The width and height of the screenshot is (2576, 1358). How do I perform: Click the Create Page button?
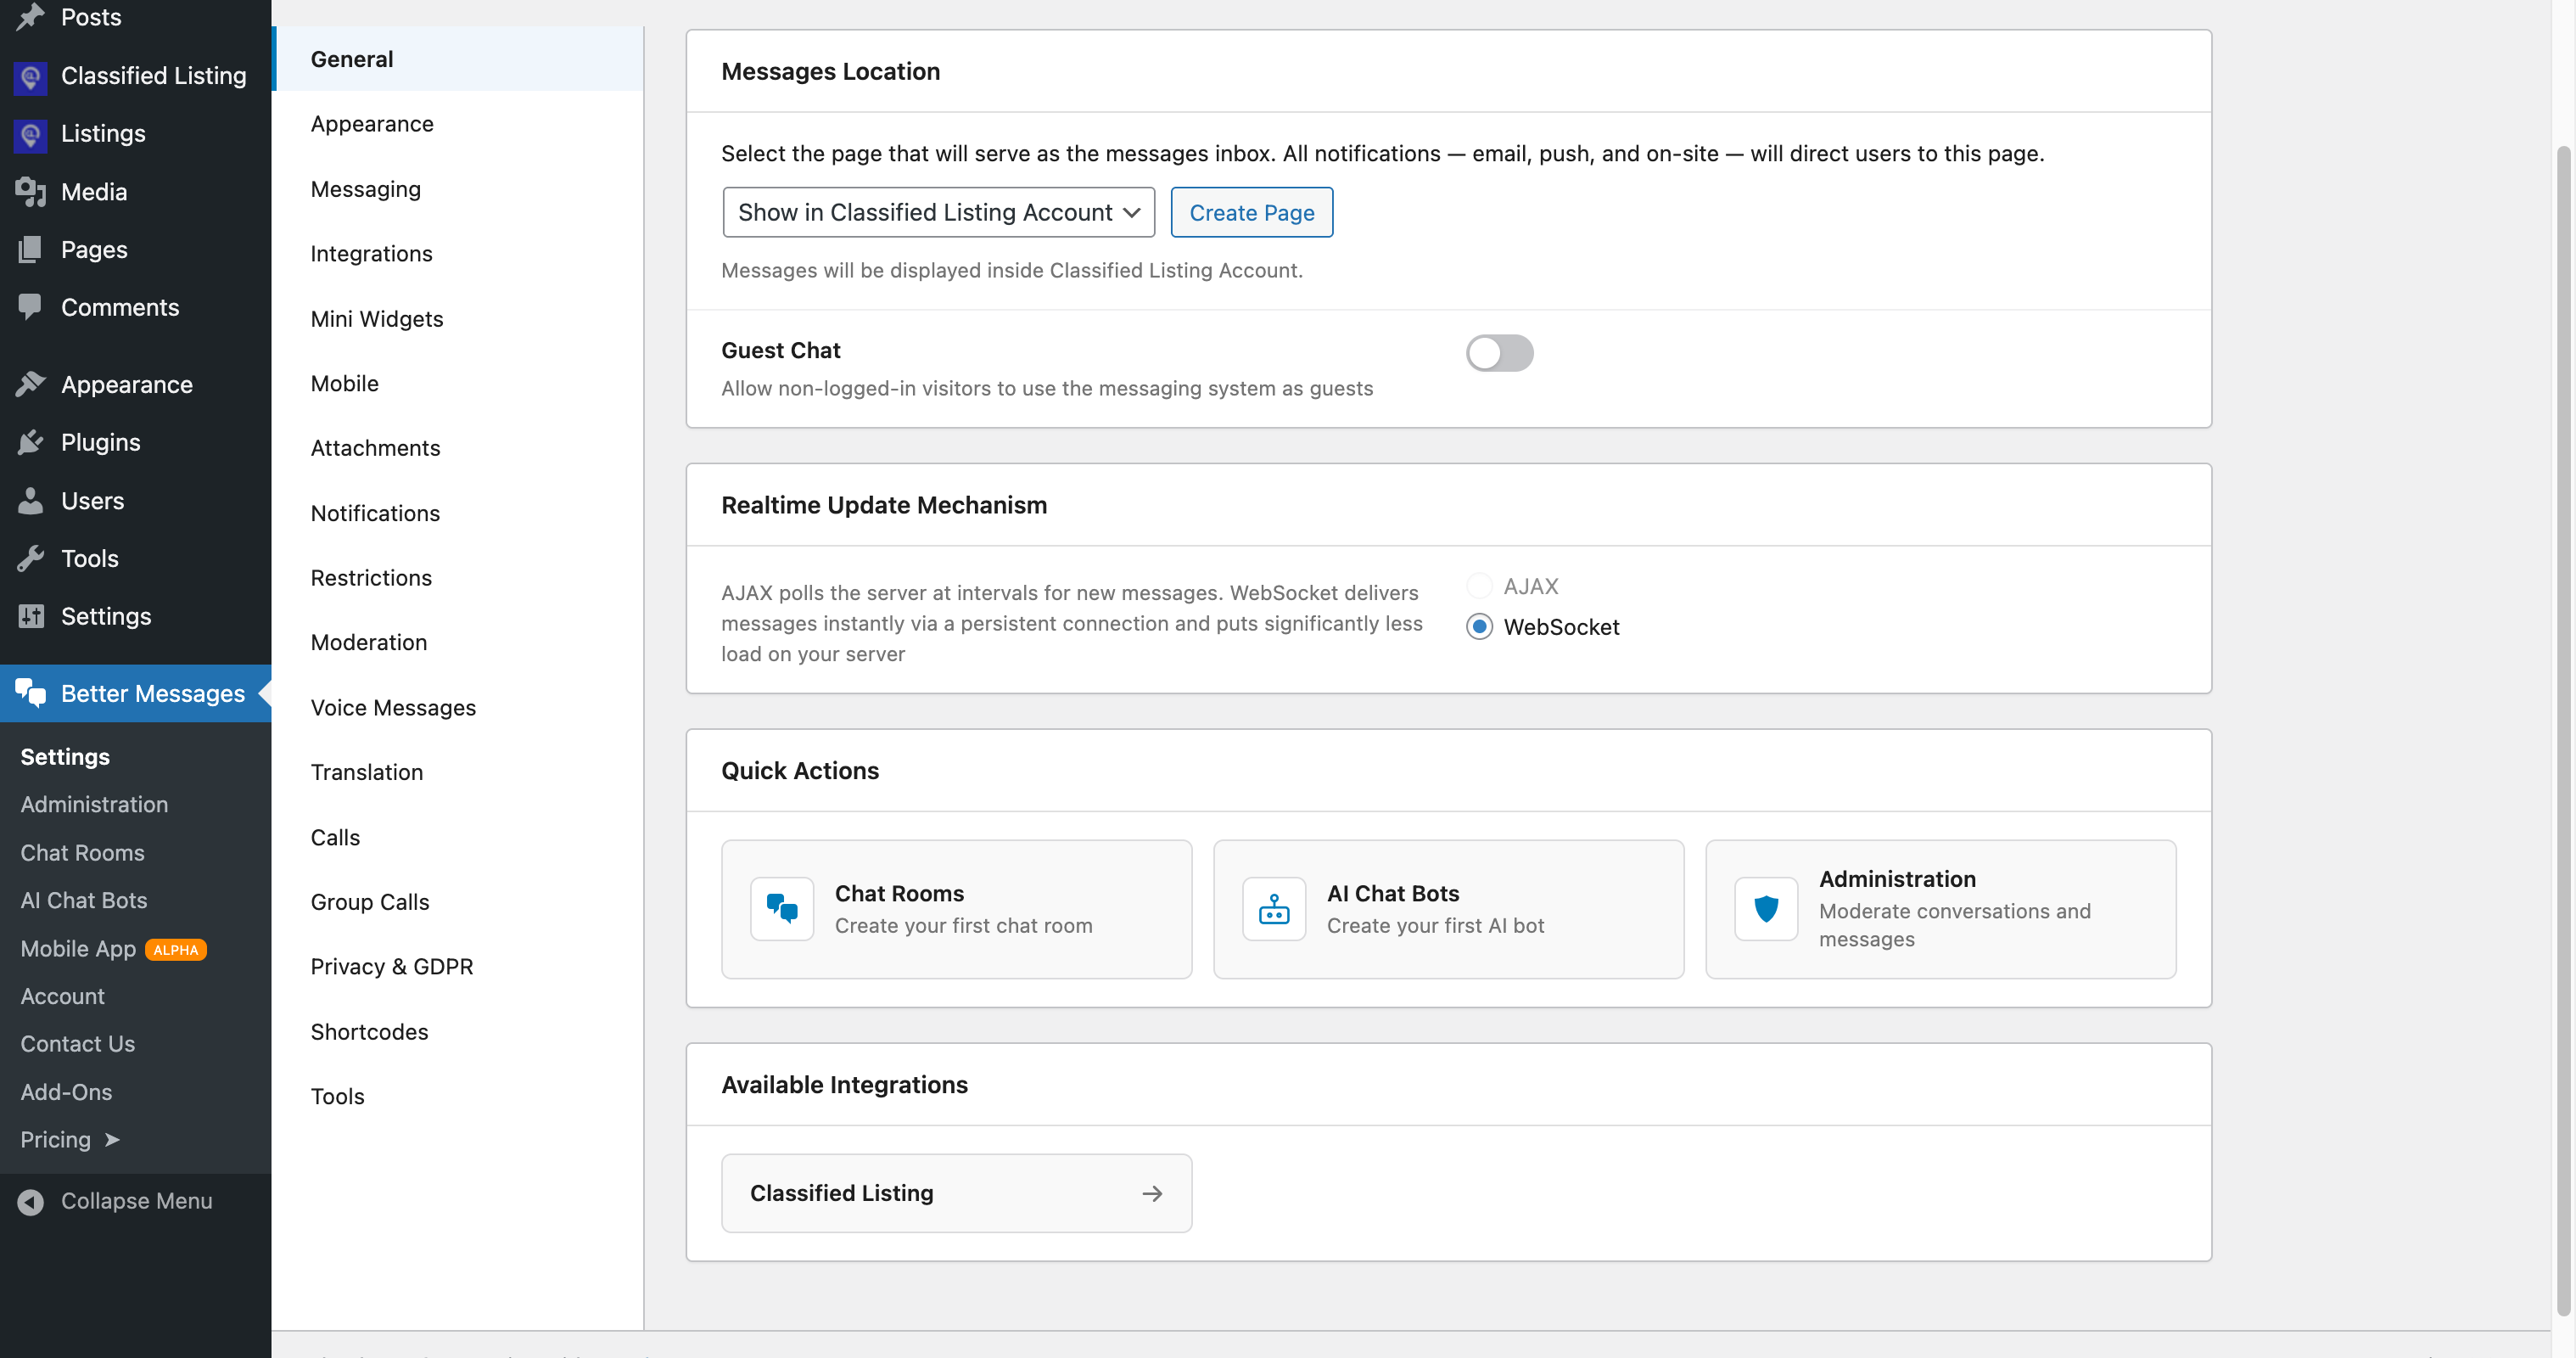click(x=1251, y=212)
